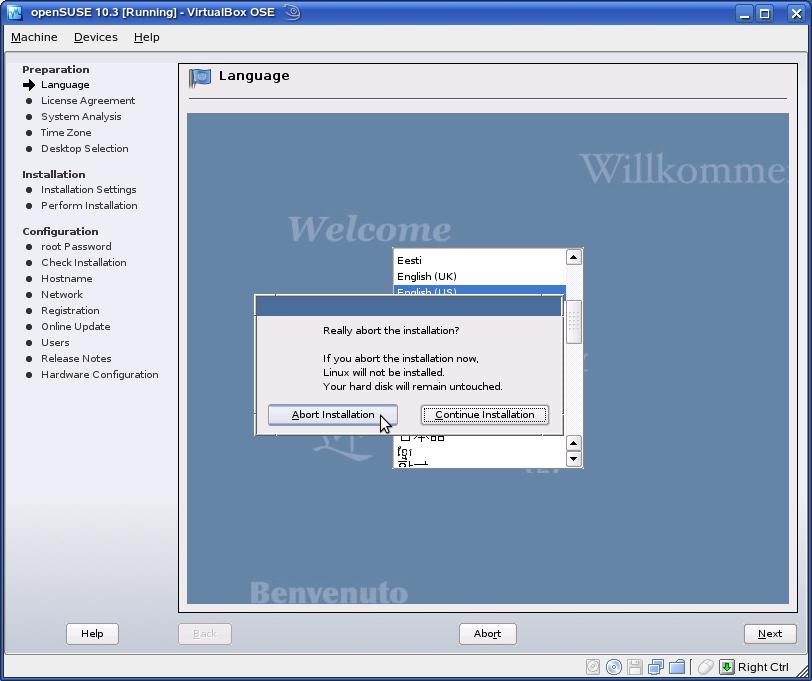This screenshot has width=812, height=681.
Task: Click the System Analysis step in sidebar
Action: [x=81, y=117]
